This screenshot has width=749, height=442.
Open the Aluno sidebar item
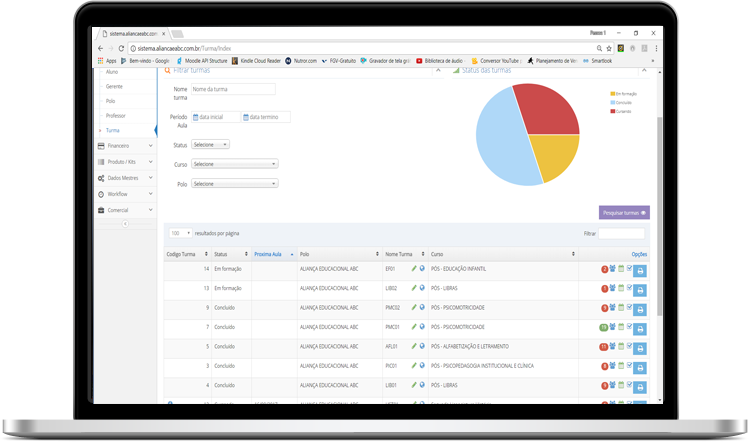(x=112, y=72)
